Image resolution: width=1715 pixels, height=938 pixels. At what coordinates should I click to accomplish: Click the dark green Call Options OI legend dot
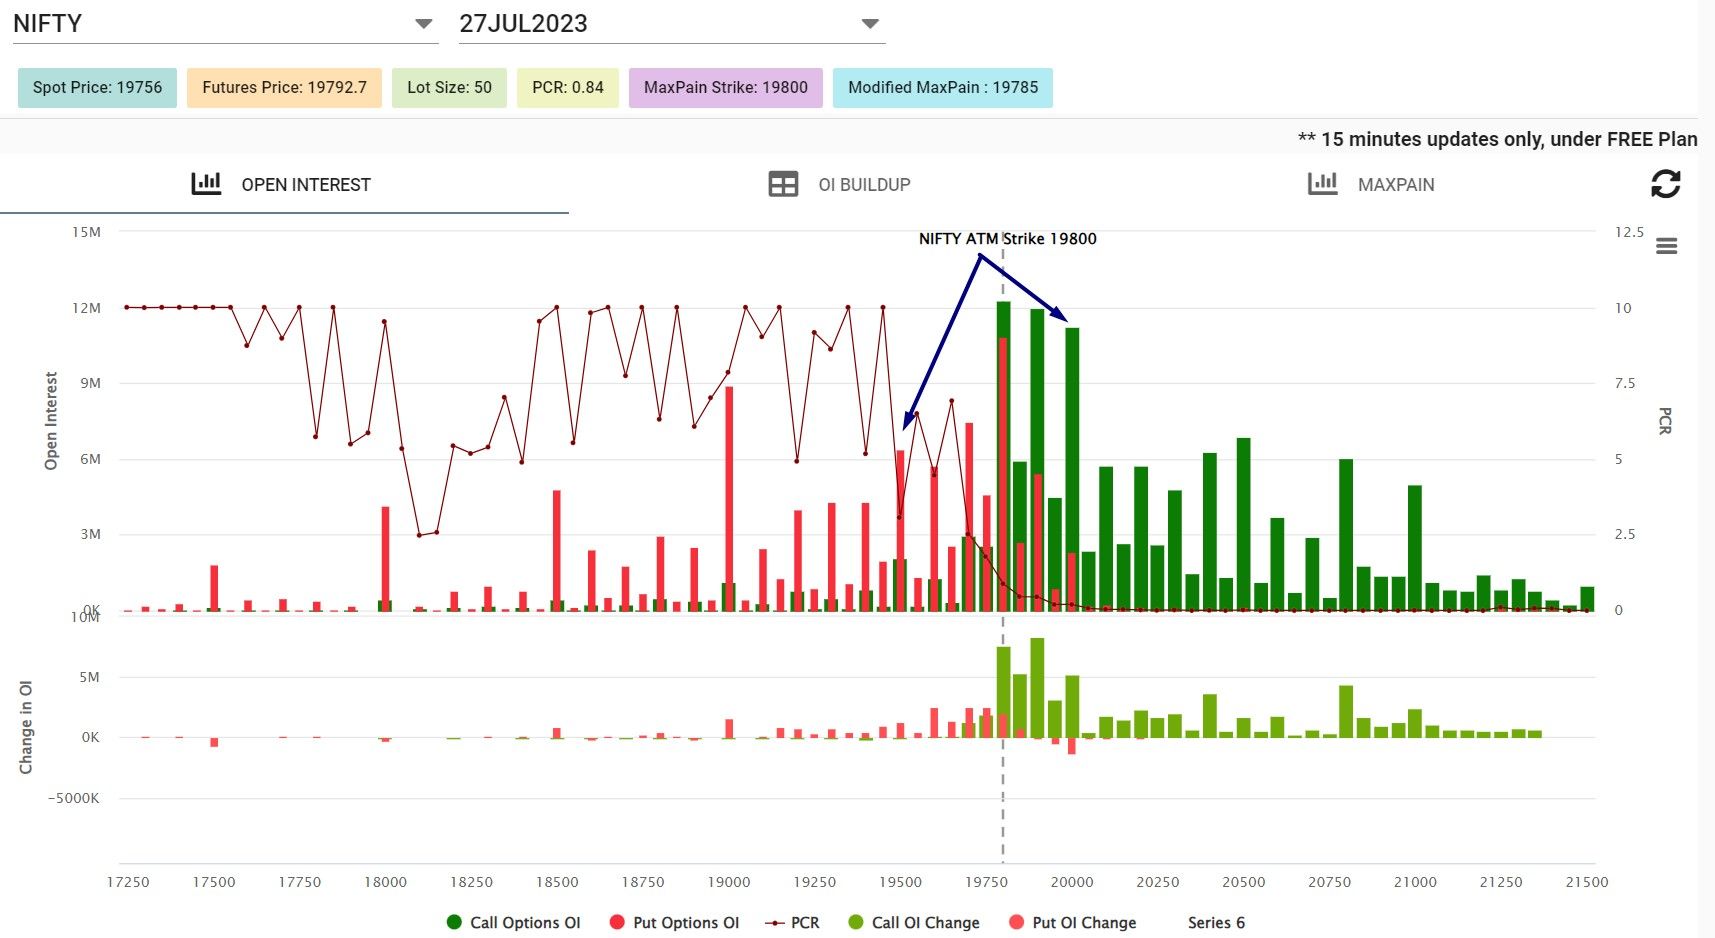454,922
